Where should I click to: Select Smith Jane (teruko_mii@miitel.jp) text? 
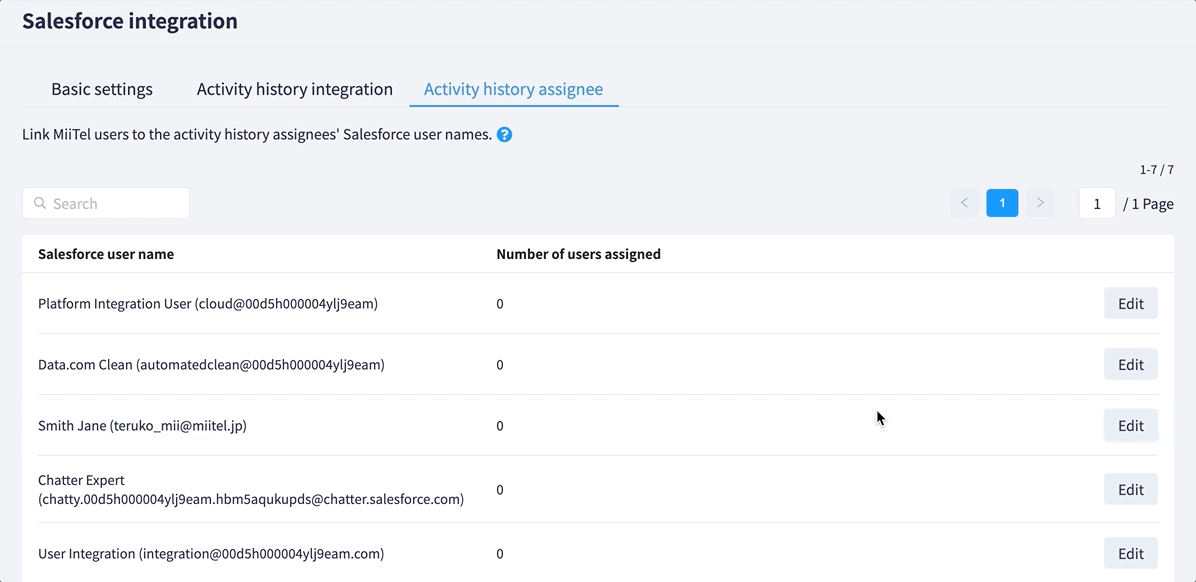point(143,426)
